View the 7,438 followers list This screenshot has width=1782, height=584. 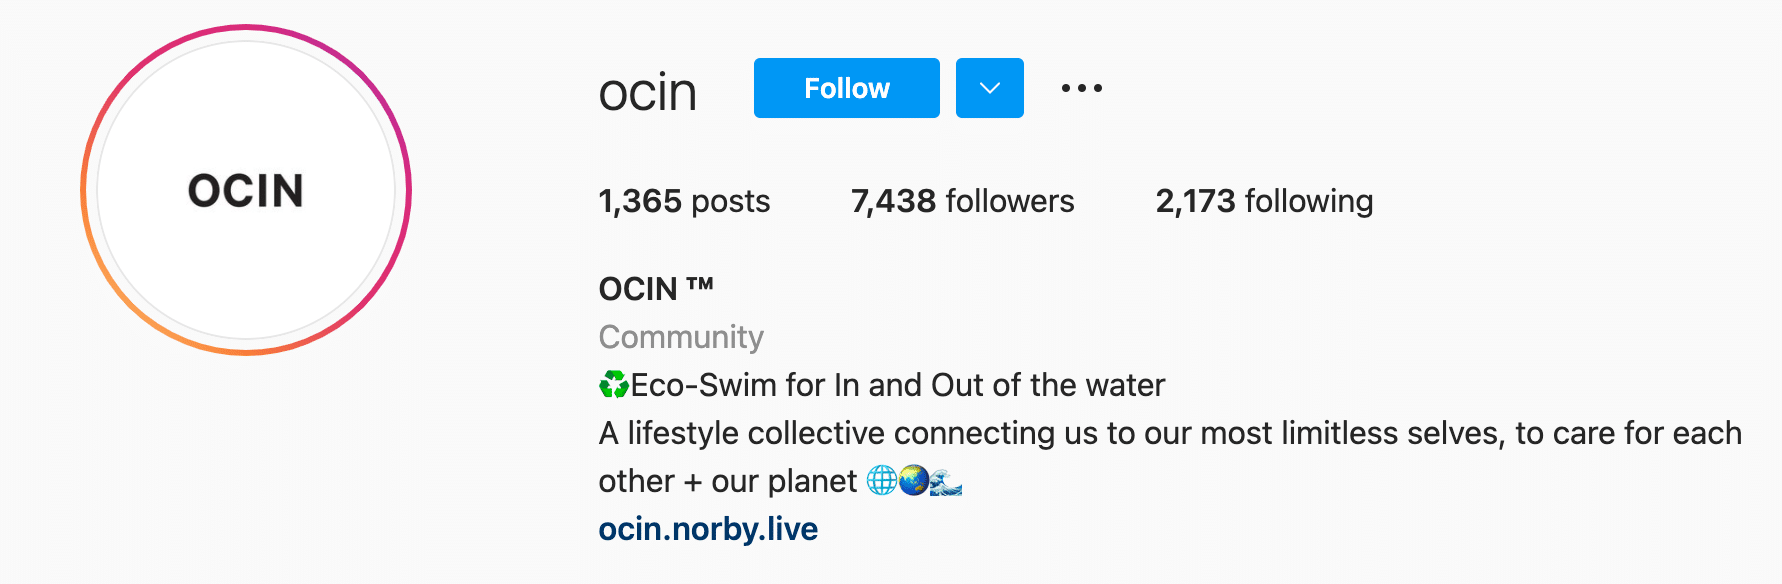962,201
